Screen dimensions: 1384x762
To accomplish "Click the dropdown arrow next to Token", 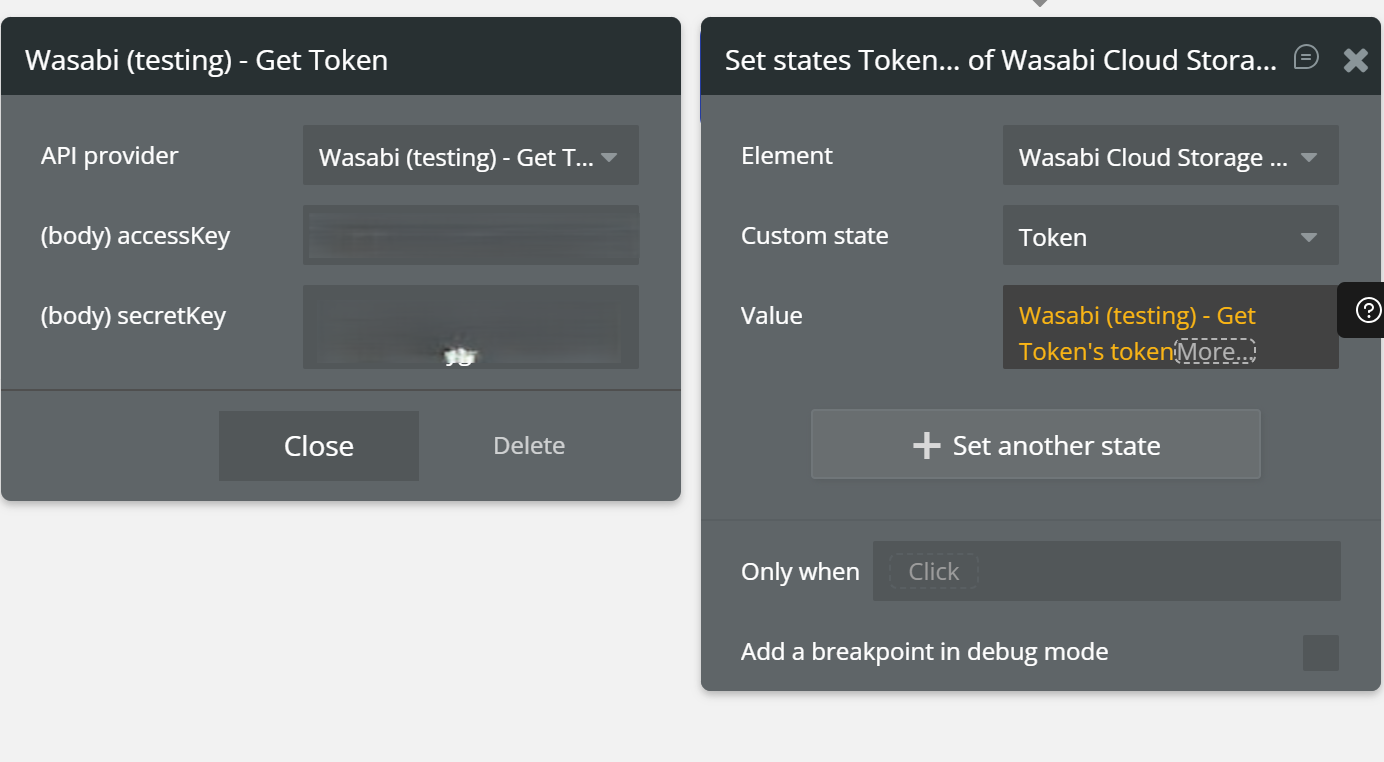I will tap(1308, 237).
